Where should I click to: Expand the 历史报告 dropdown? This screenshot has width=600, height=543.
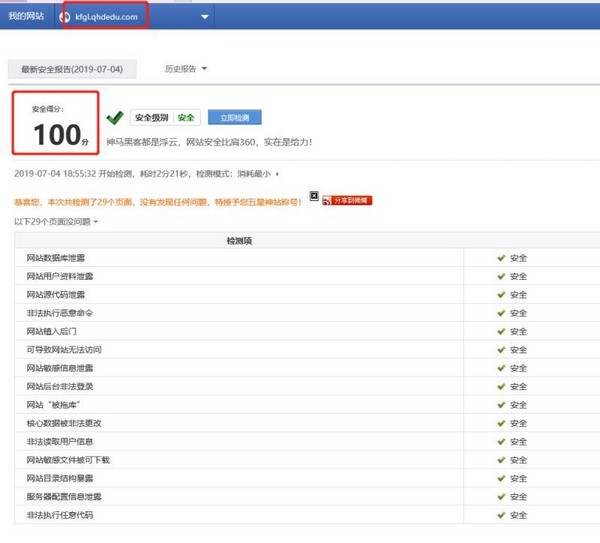[186, 69]
